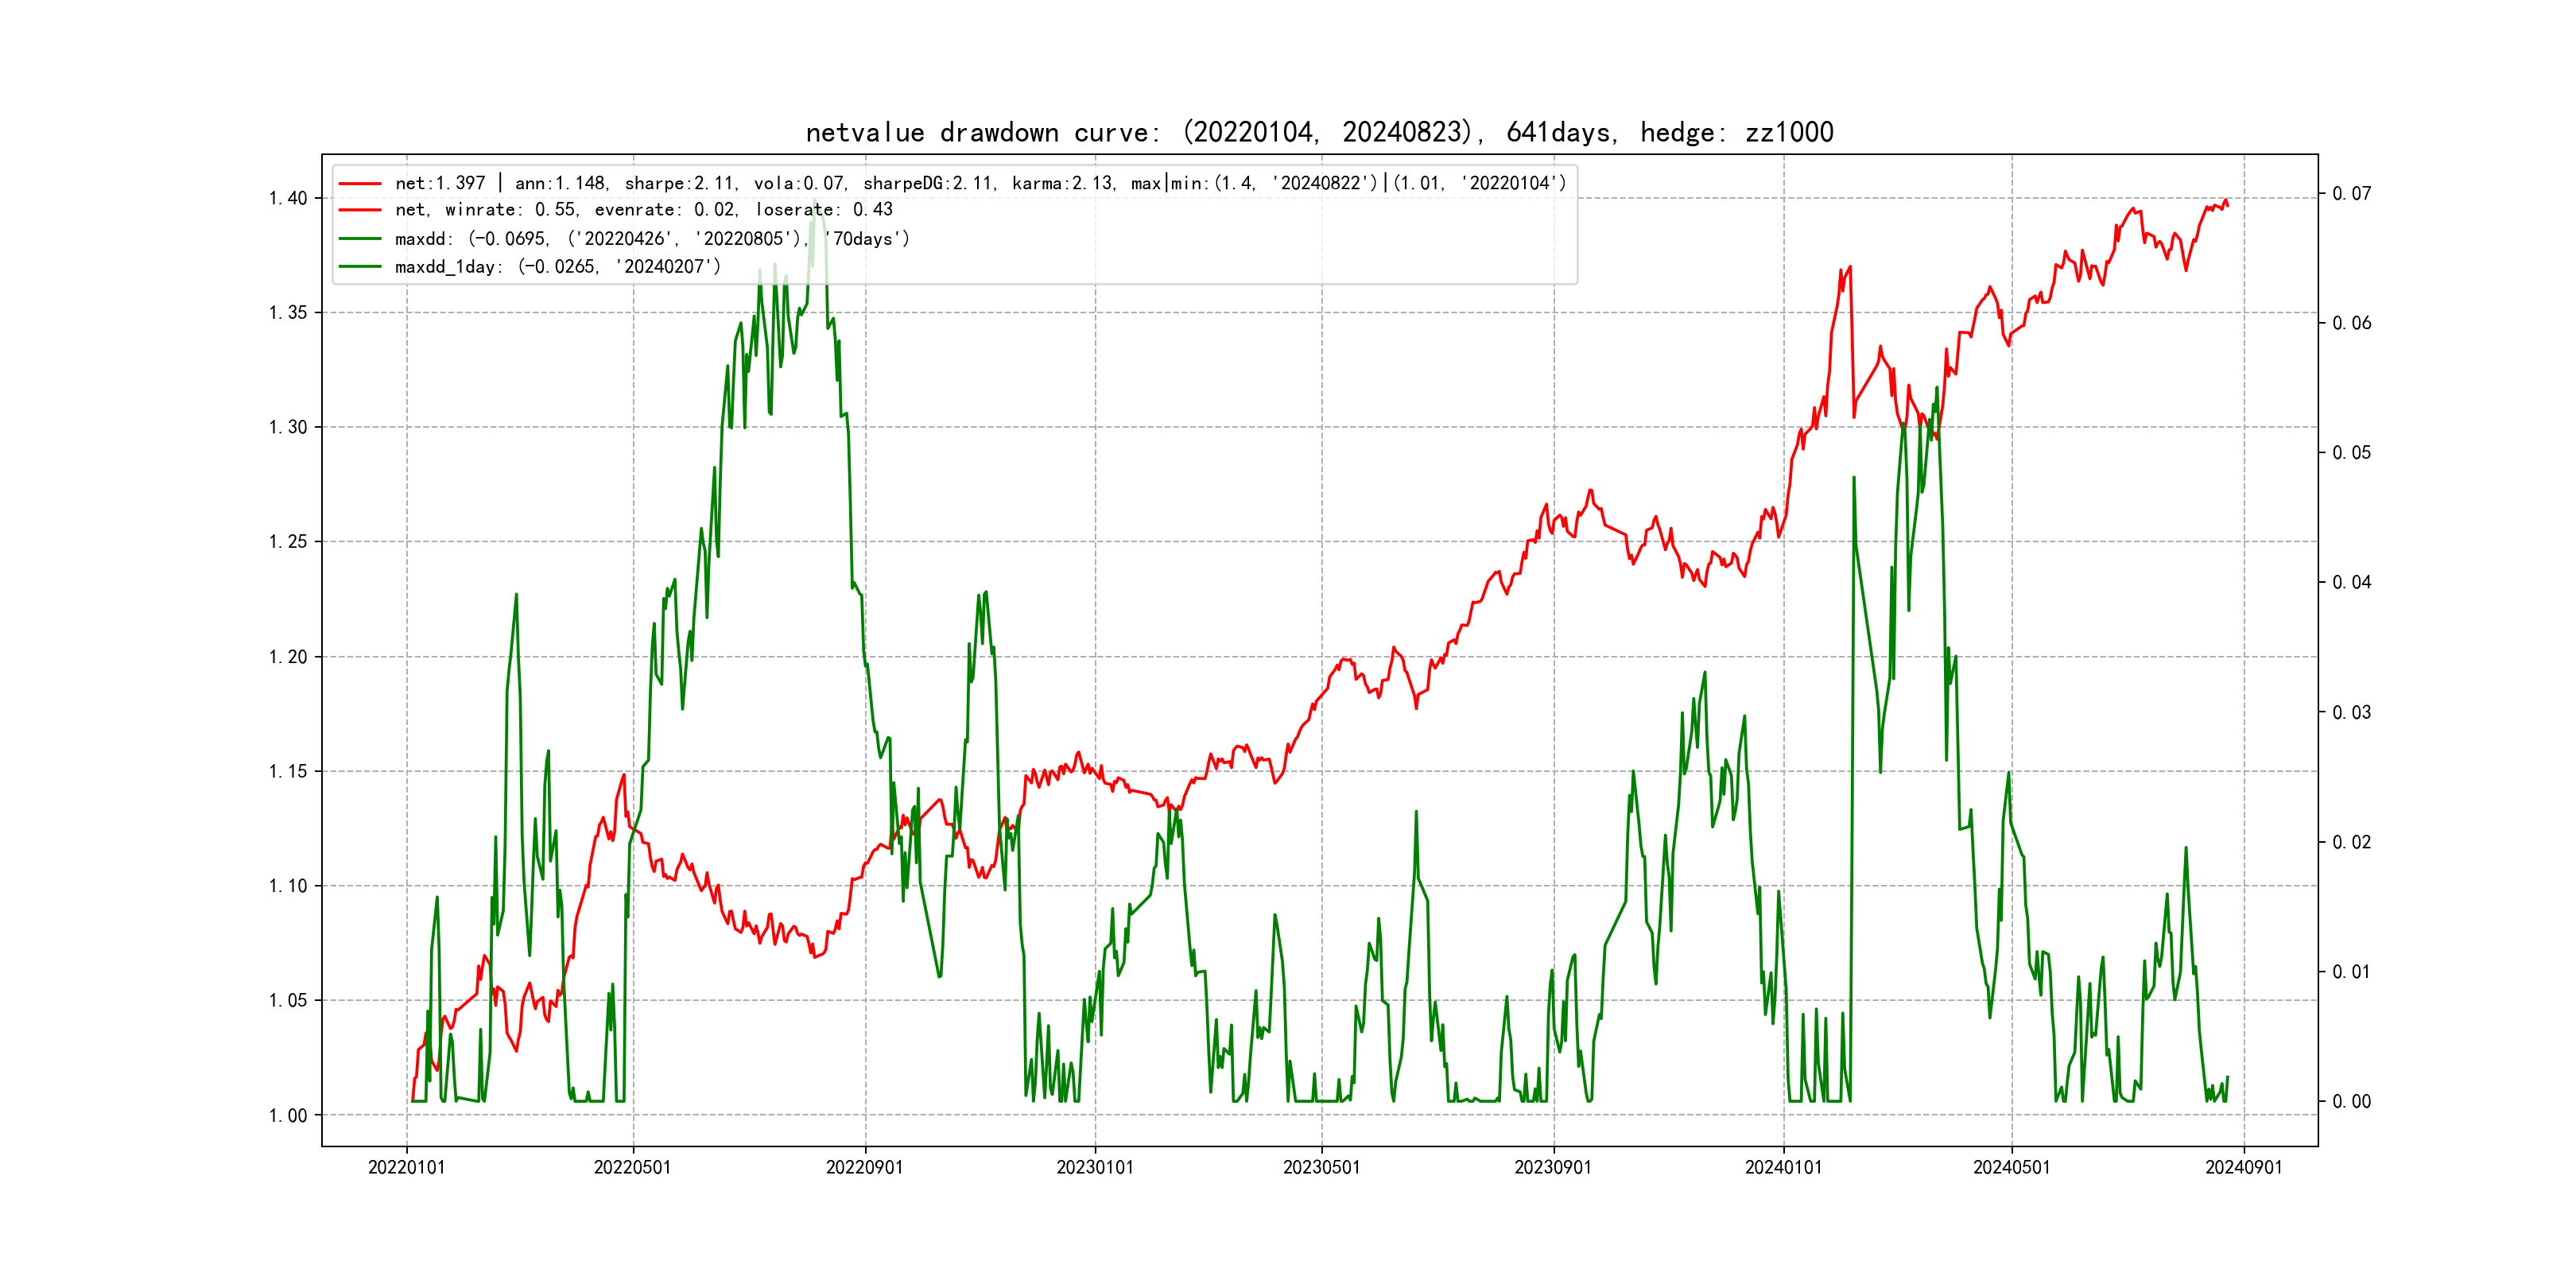Click the 0.07 right axis tick label
Viewport: 2576px width, 1288px height.
tap(2351, 194)
